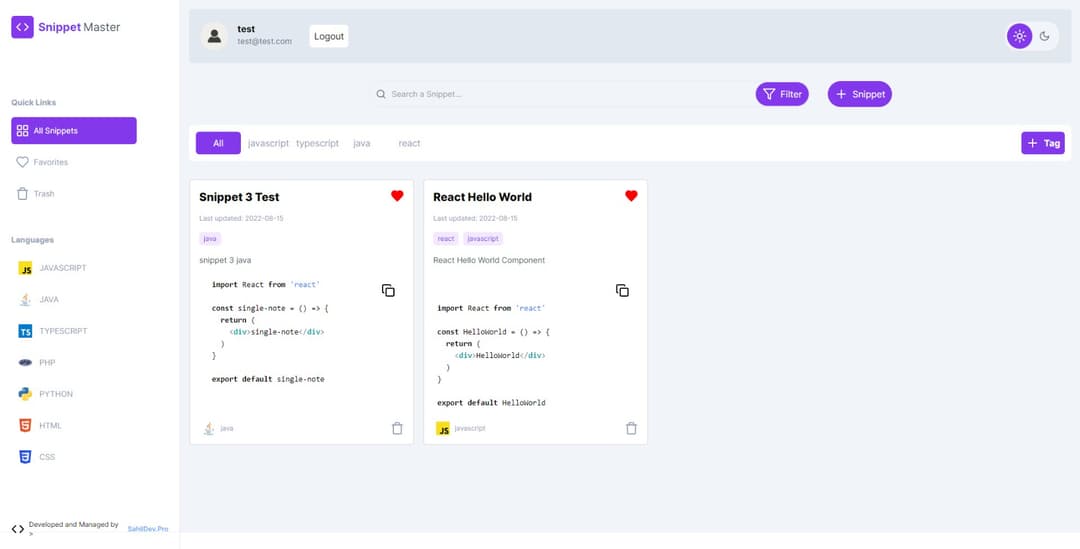Select the PHP language icon
Viewport: 1080px width, 549px height.
[25, 362]
